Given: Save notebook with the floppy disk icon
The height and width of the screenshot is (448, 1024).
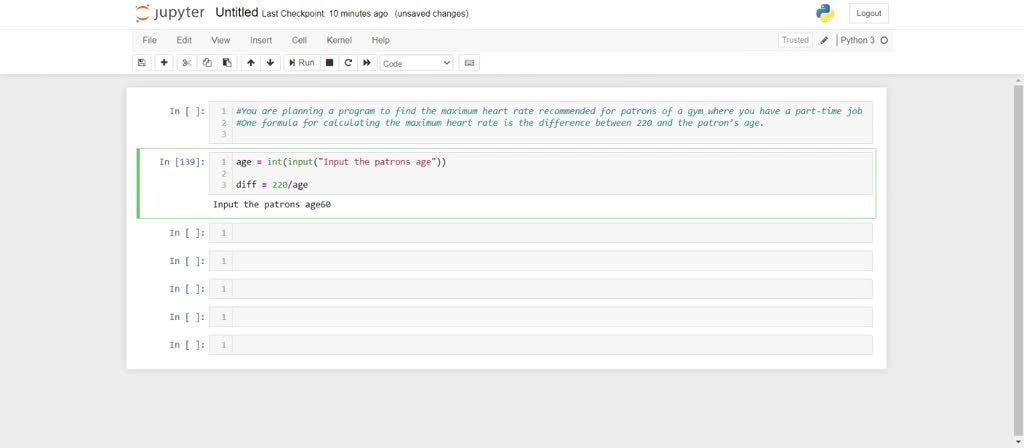Looking at the screenshot, I should point(142,63).
